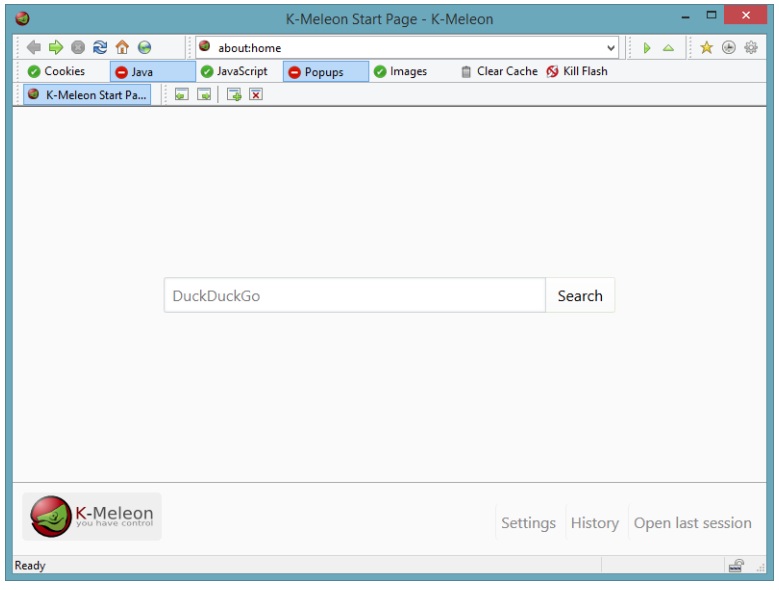The height and width of the screenshot is (590, 779).
Task: Open the gear preferences icon
Action: [750, 47]
